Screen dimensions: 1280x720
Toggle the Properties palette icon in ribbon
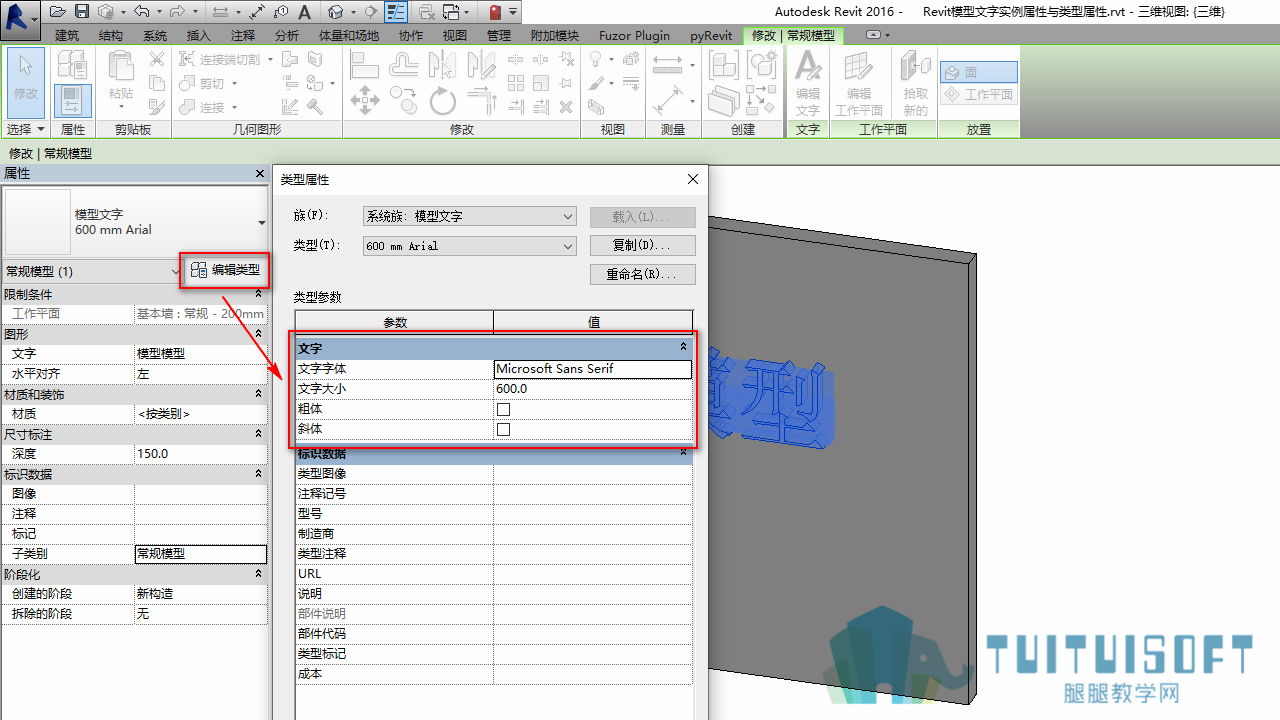[72, 101]
